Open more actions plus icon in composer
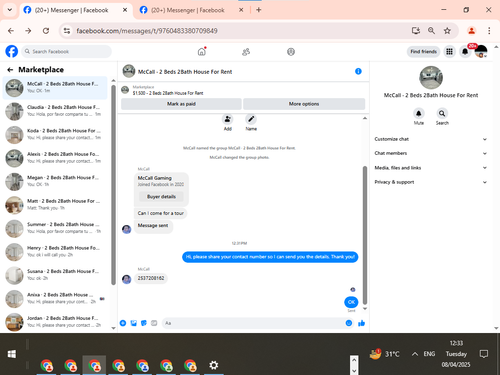The width and height of the screenshot is (500, 375). pos(123,323)
